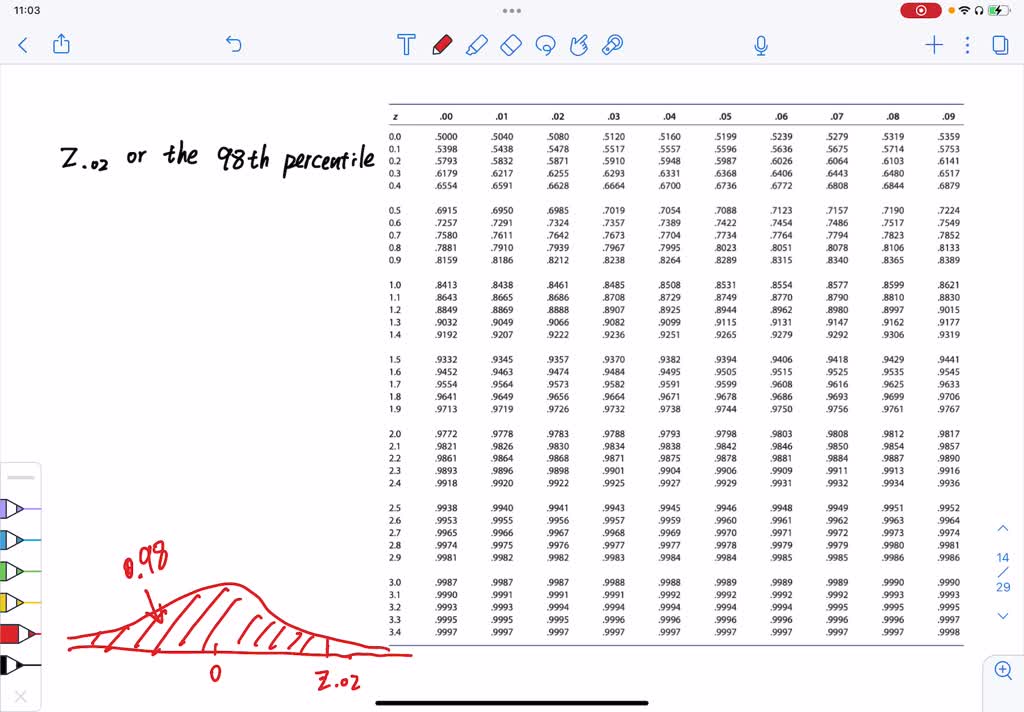This screenshot has width=1024, height=712.
Task: Open the more options menu
Action: (x=965, y=45)
